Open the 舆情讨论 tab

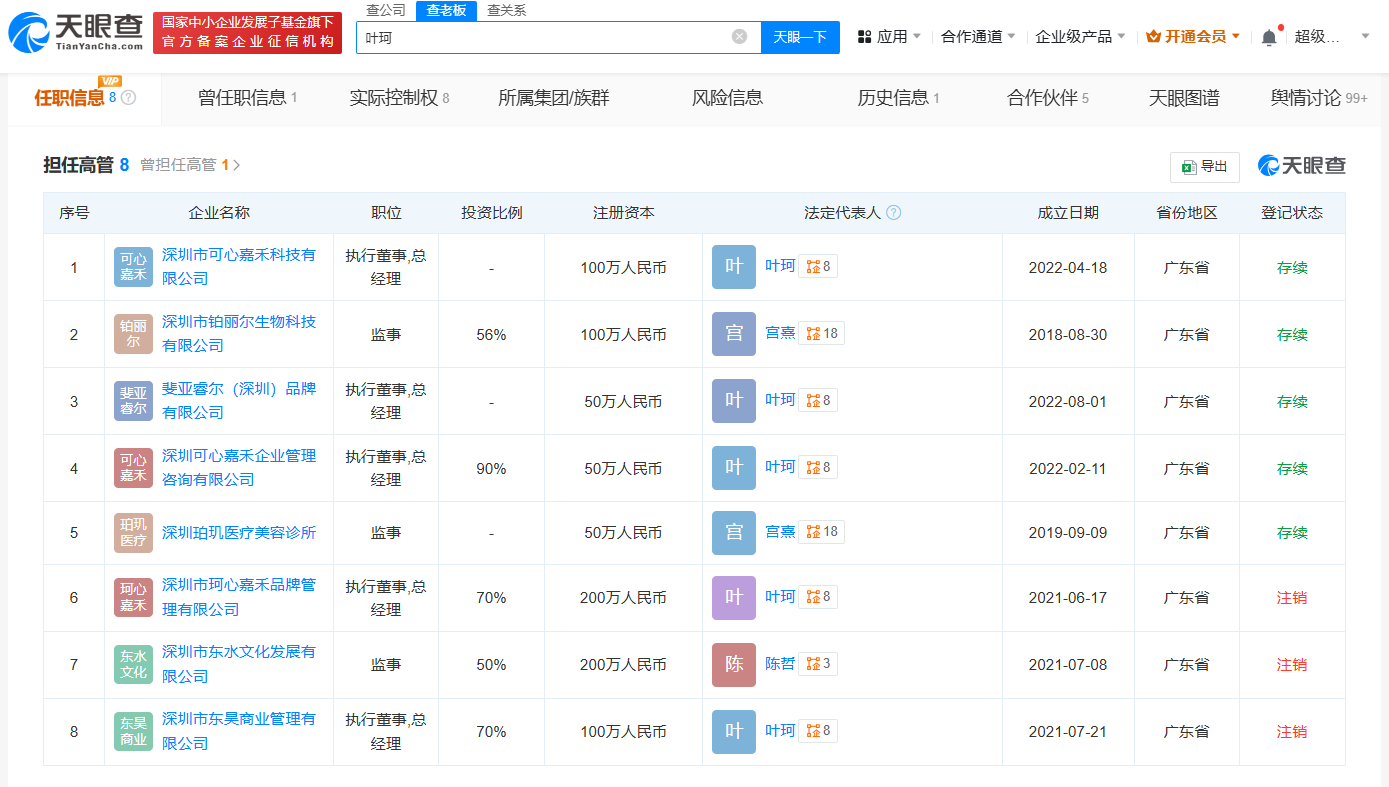coord(1319,98)
